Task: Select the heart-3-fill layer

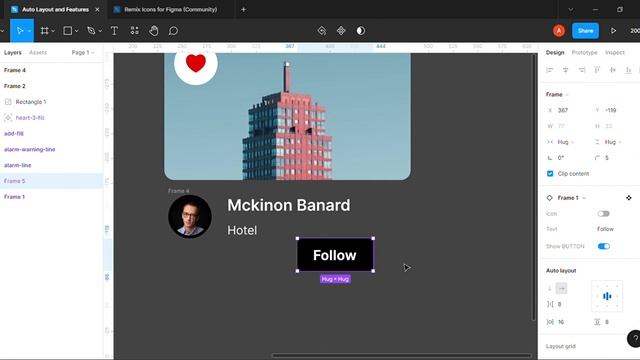Action: coord(51,118)
